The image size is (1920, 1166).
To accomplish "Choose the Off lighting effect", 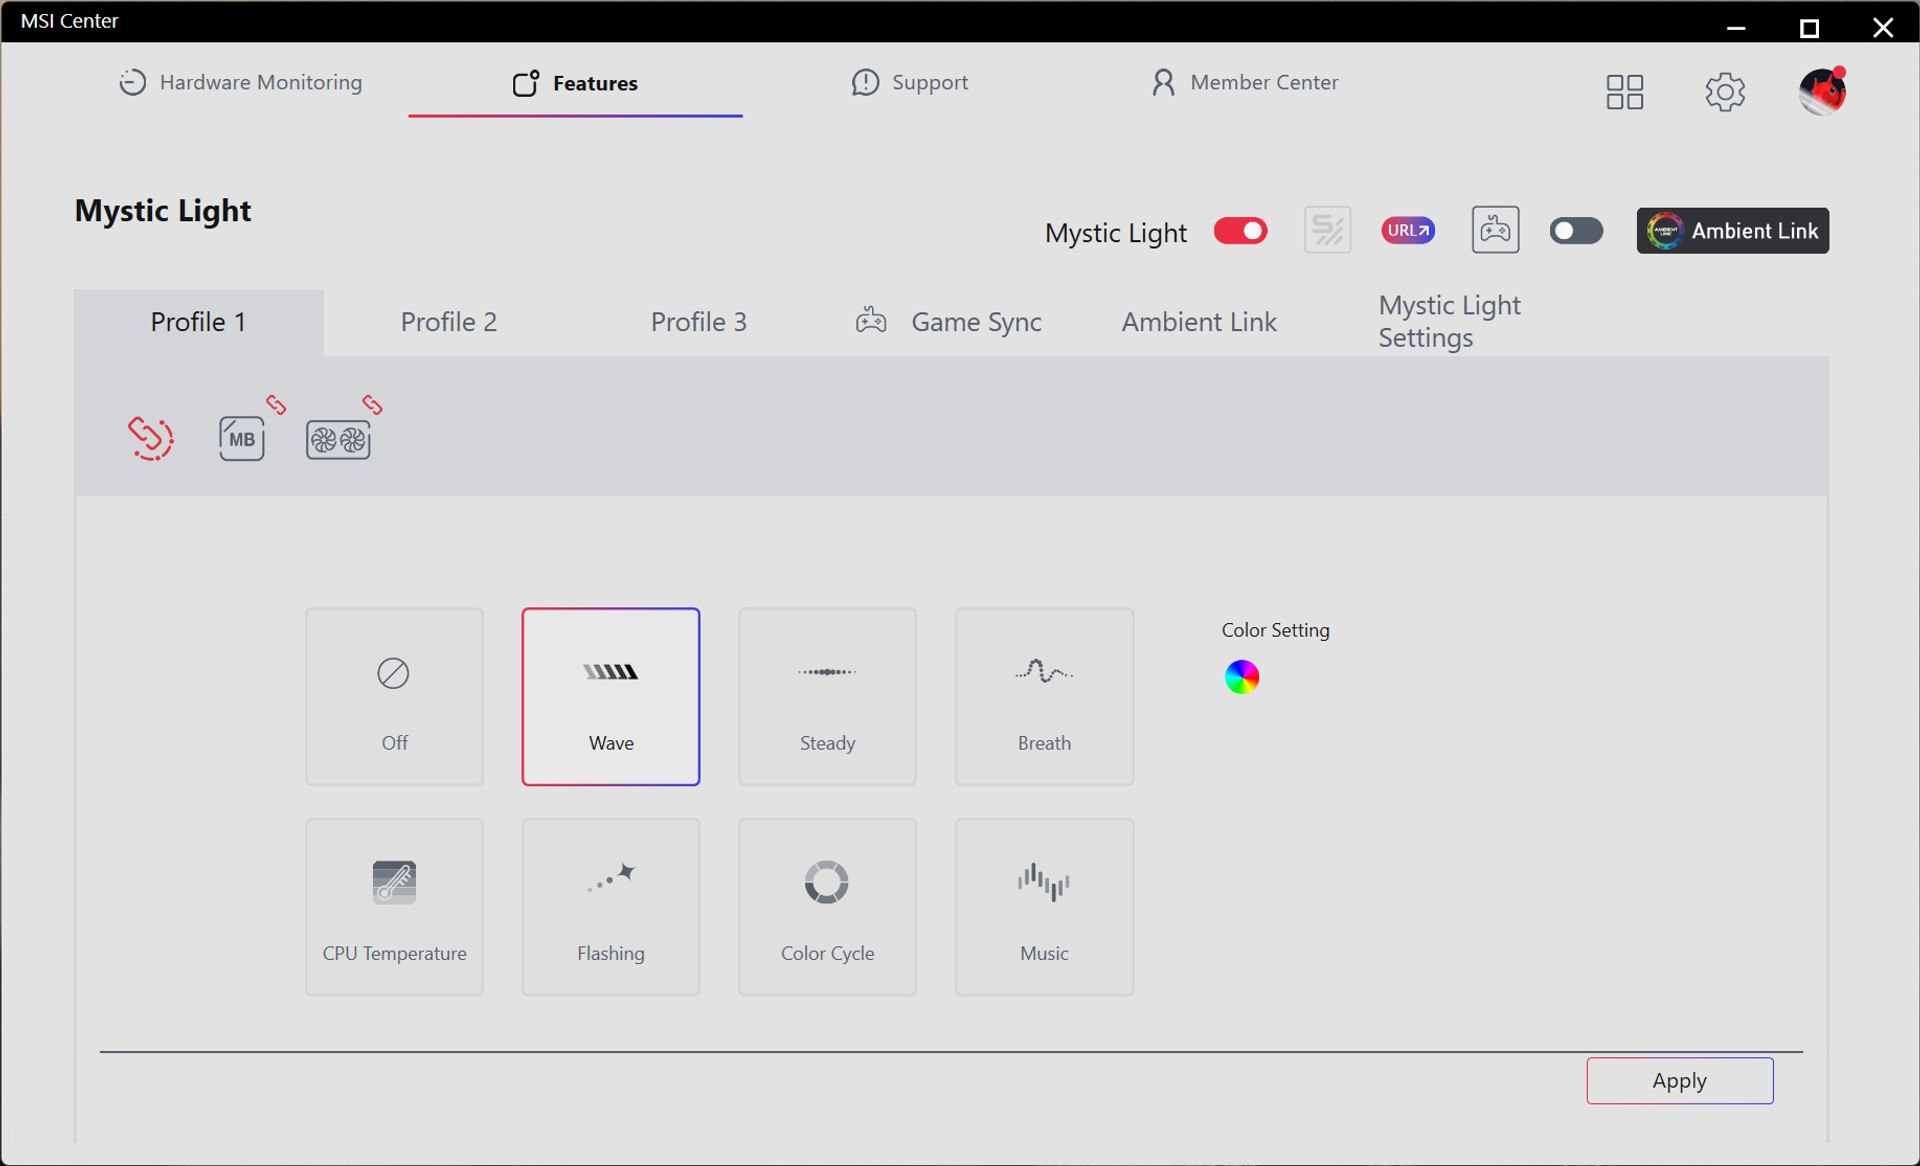I will [x=394, y=697].
